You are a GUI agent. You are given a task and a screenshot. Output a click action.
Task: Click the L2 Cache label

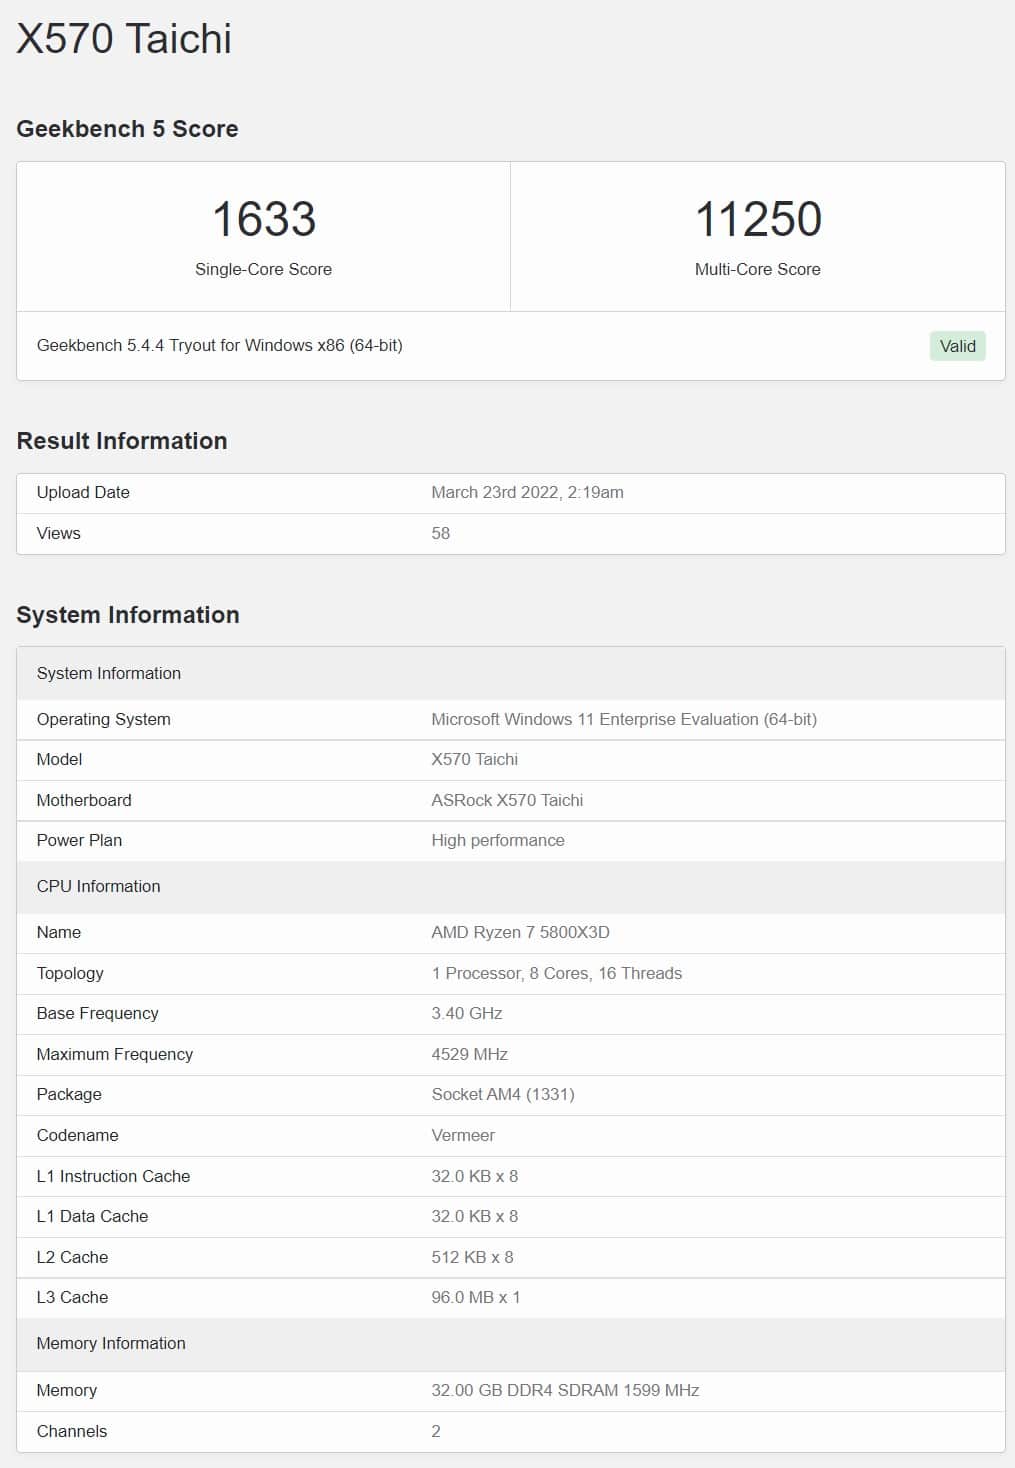72,1257
